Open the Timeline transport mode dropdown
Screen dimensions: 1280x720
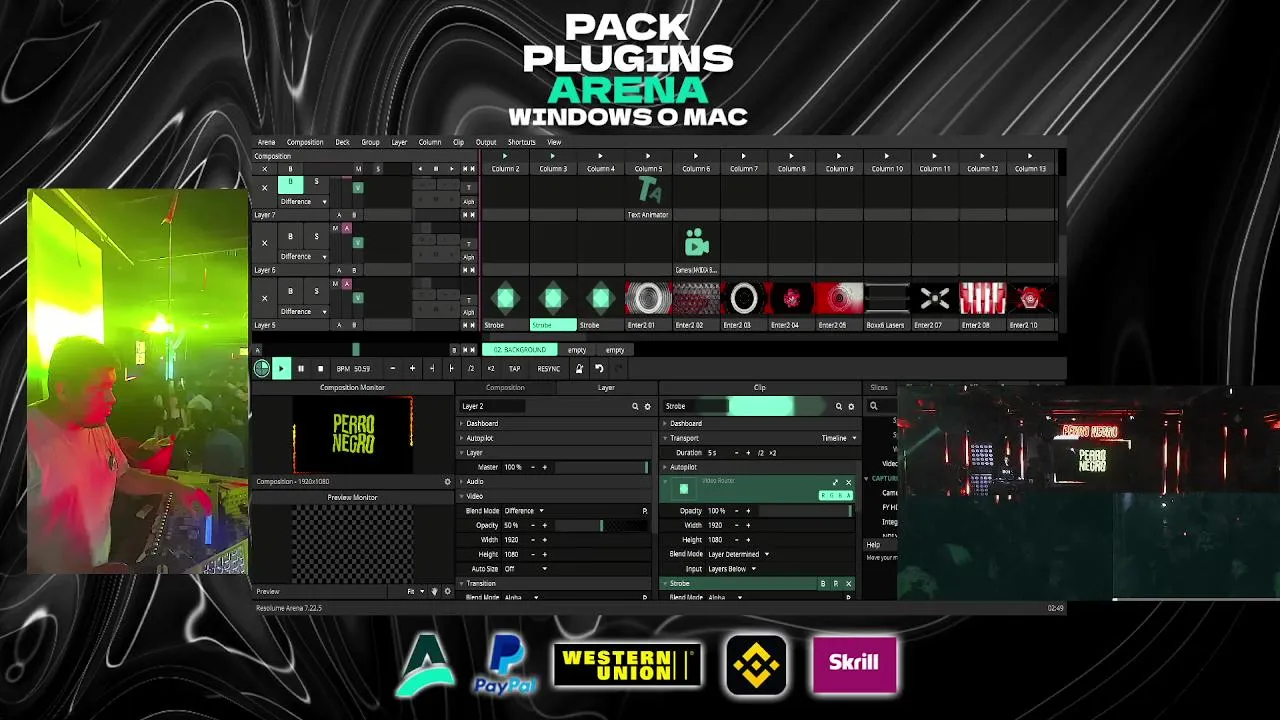839,438
